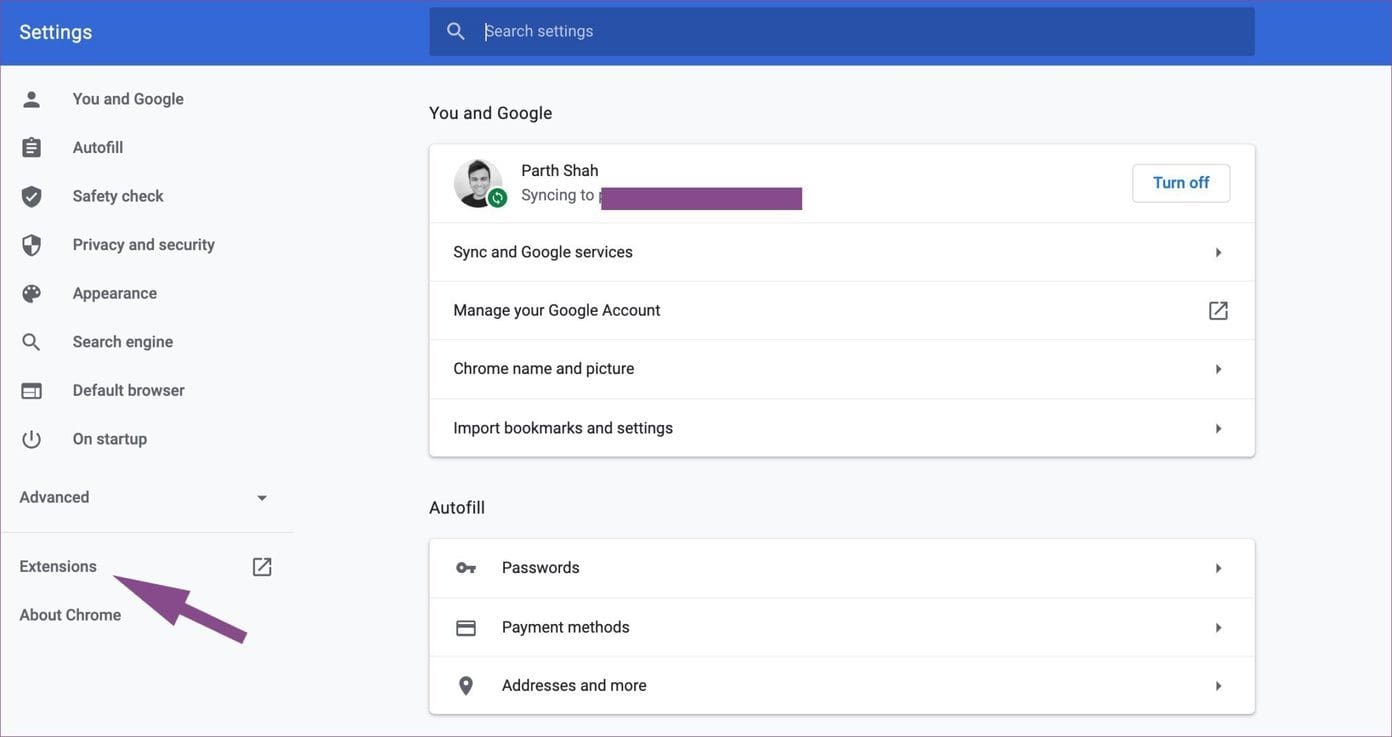The height and width of the screenshot is (737, 1392).
Task: Open Extensions link in sidebar
Action: (58, 566)
